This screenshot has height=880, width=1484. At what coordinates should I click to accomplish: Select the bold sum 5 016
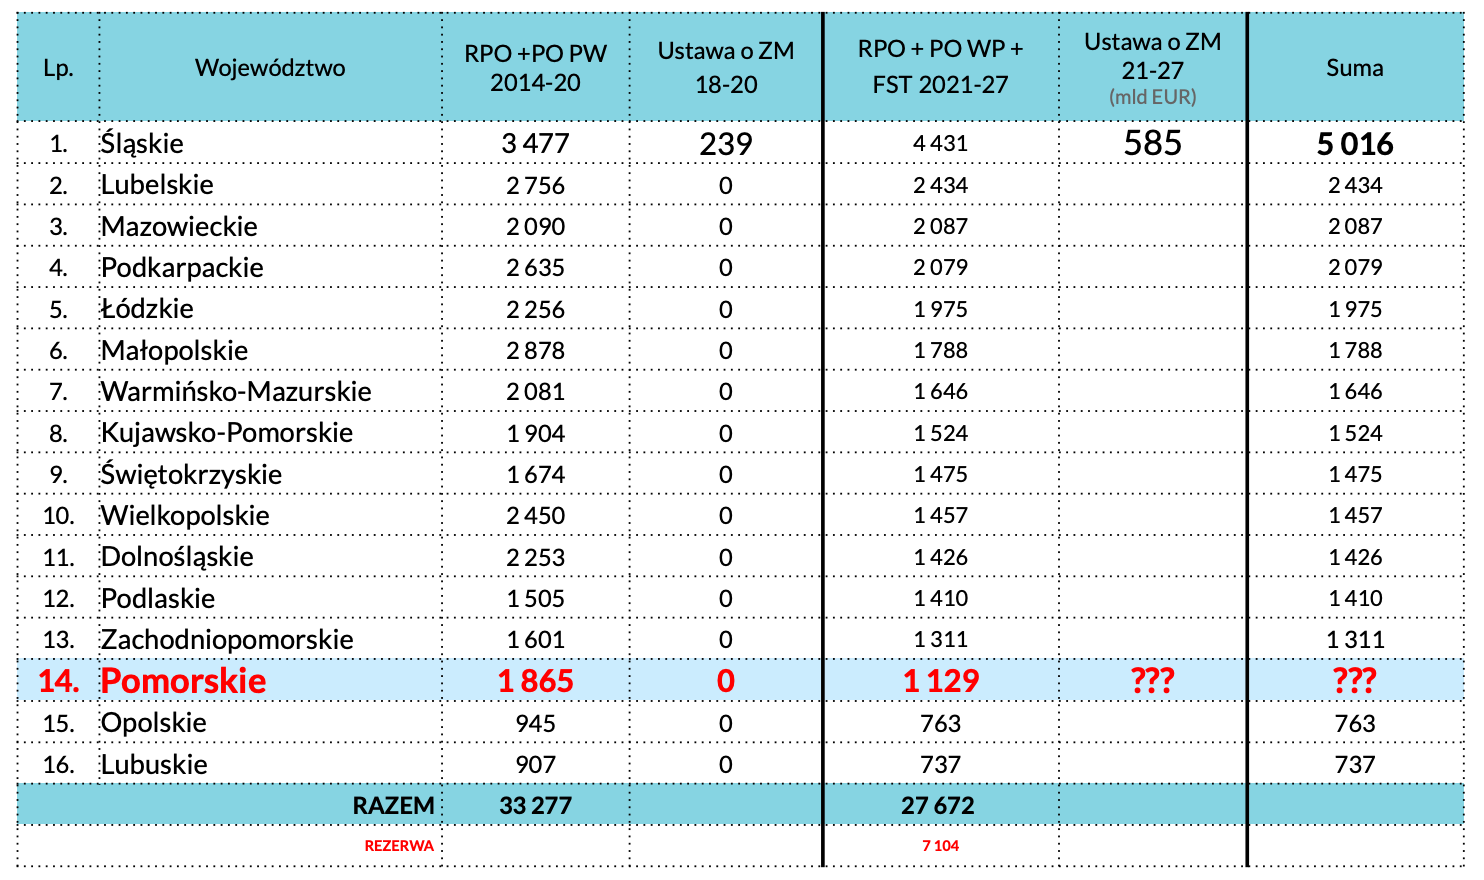pyautogui.click(x=1355, y=144)
